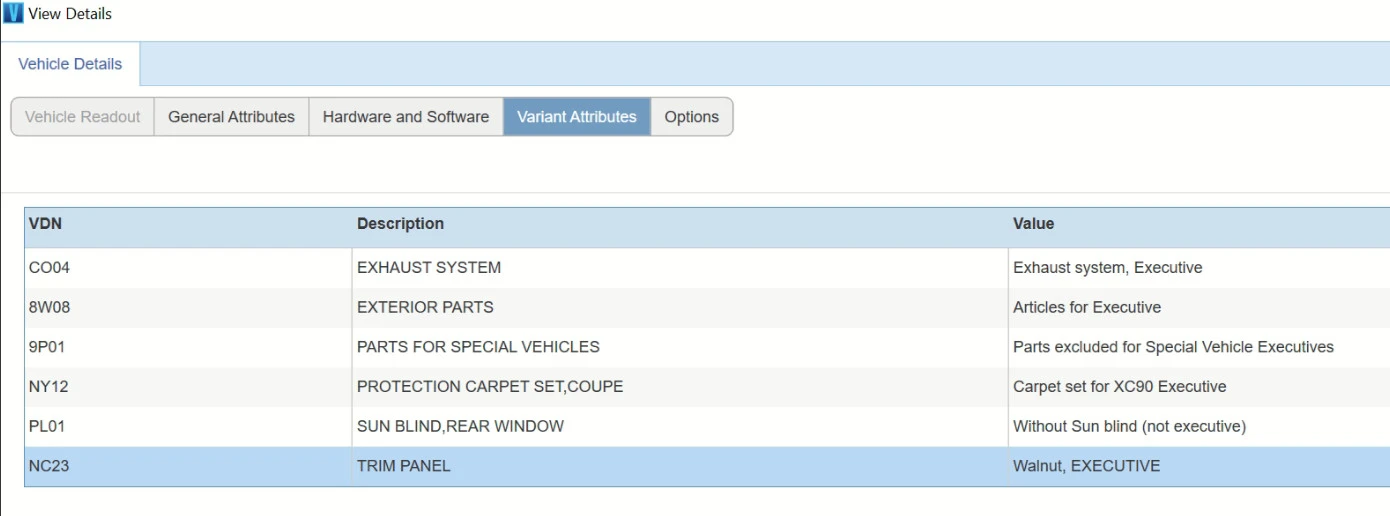Click the SUN BLIND,REAR WINDOW description
Image resolution: width=1390 pixels, height=516 pixels.
460,426
